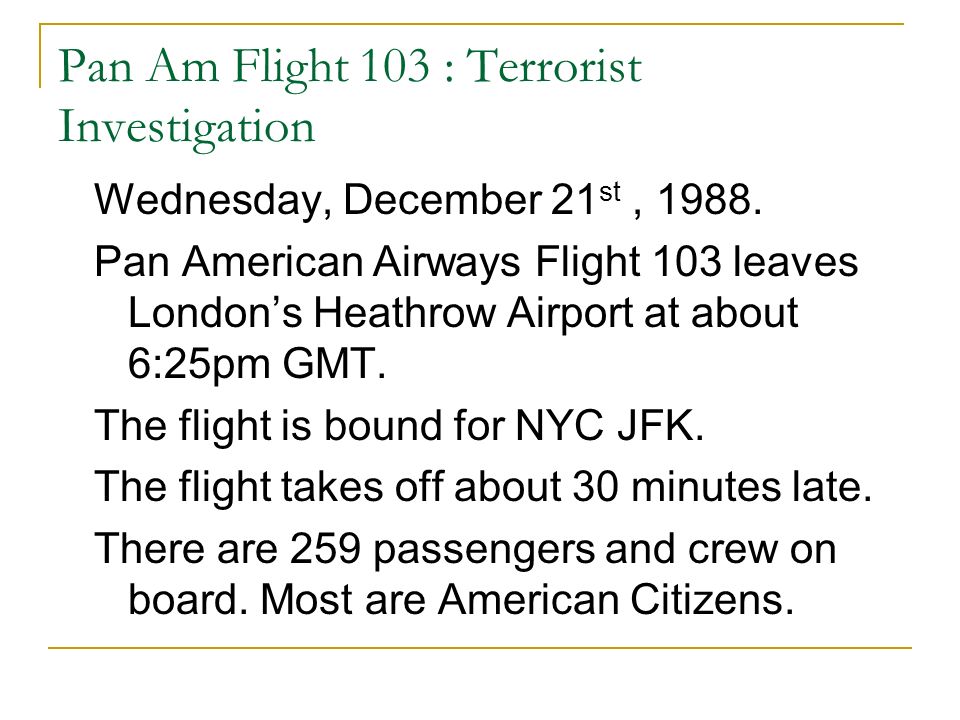Click the line about '30 minutes late'

tap(483, 487)
